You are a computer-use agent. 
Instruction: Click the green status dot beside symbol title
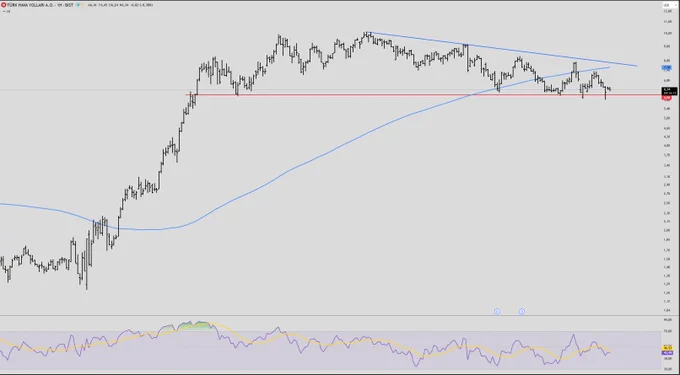78,5
